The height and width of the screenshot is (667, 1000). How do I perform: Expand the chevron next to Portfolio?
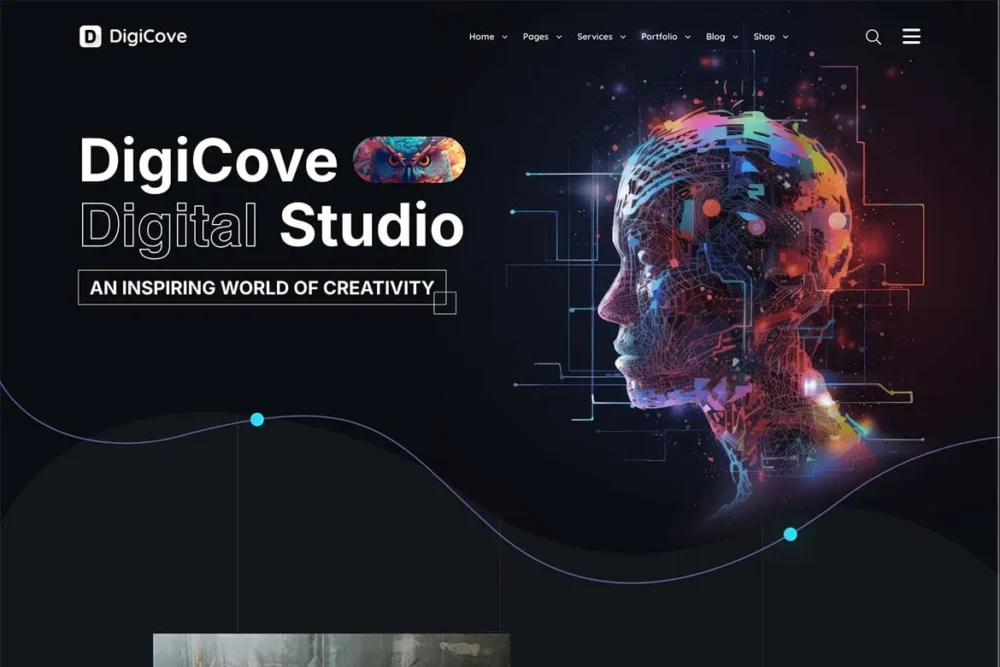pyautogui.click(x=688, y=38)
